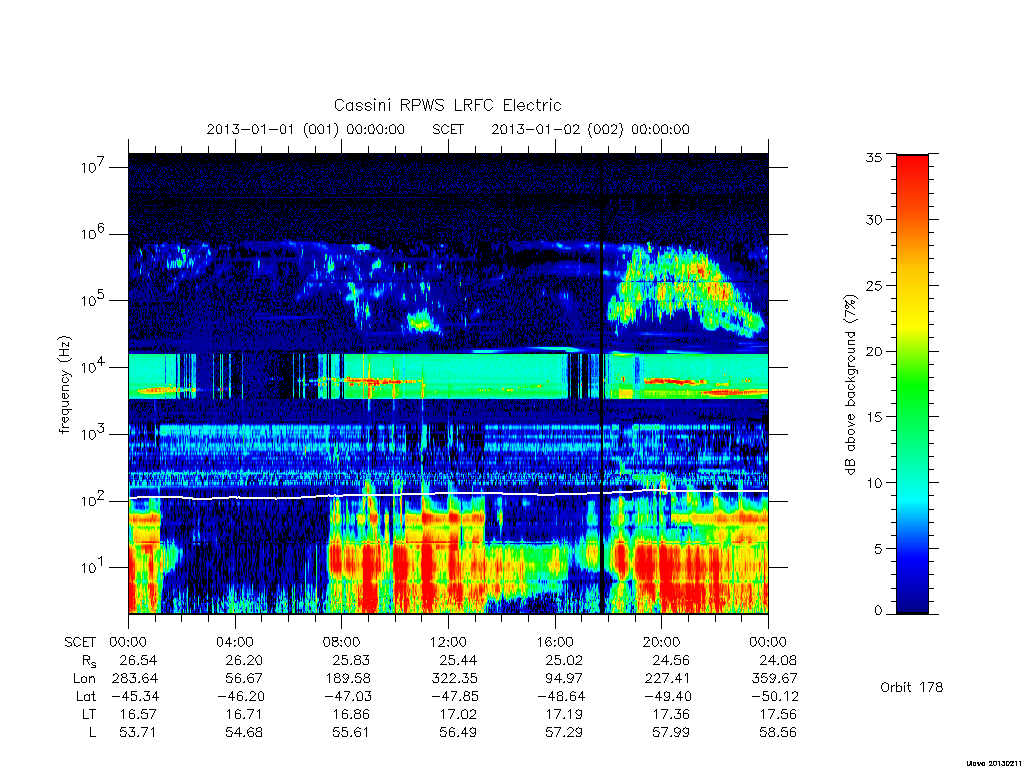Click the 'SCET' label between the dates
The width and height of the screenshot is (1024, 768).
tap(448, 129)
